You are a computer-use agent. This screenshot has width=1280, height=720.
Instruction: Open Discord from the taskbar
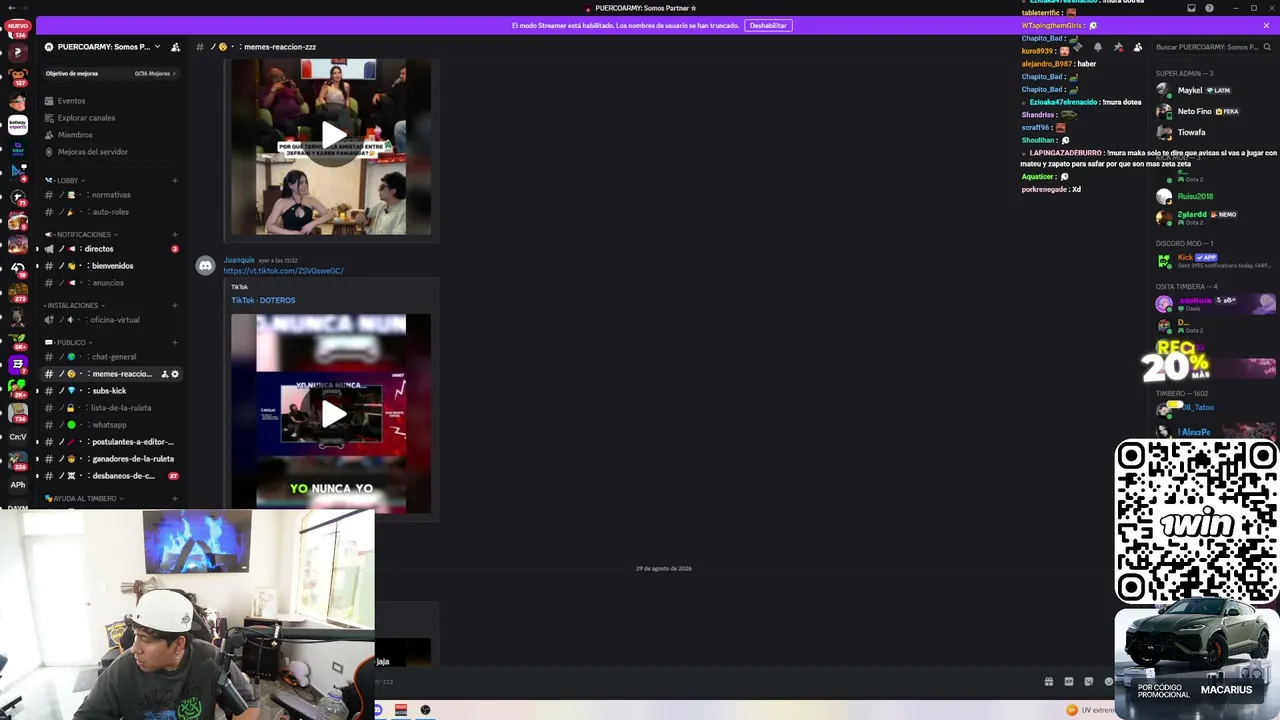coord(378,710)
